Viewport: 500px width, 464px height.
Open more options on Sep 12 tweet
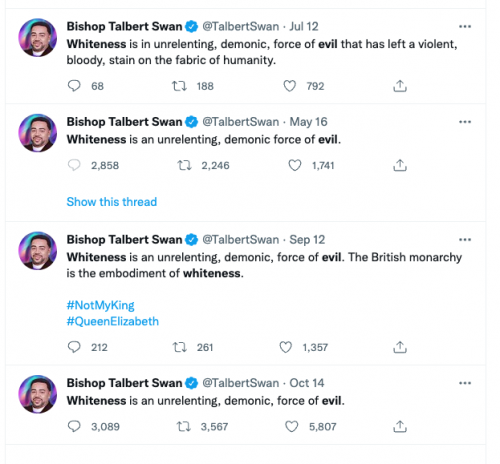click(465, 239)
